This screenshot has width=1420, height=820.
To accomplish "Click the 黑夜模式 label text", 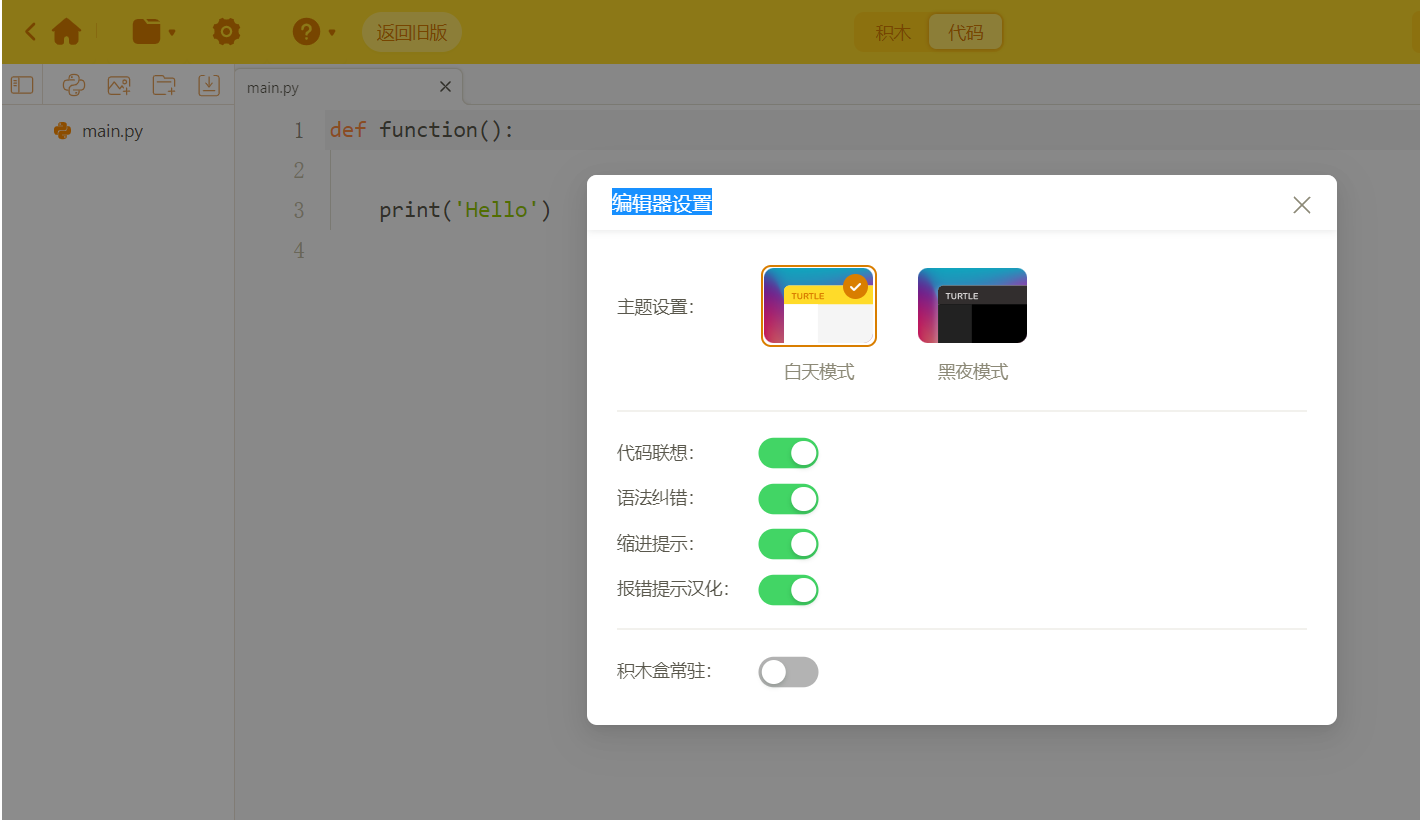I will [x=973, y=372].
